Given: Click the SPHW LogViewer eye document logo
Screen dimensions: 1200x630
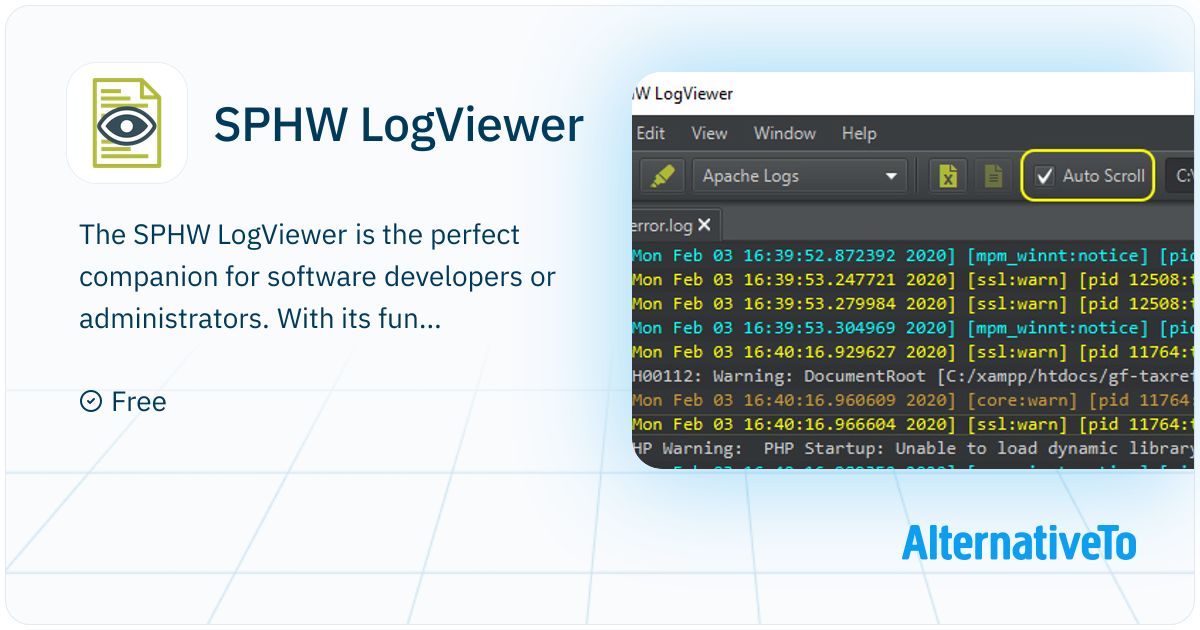Looking at the screenshot, I should coord(127,123).
